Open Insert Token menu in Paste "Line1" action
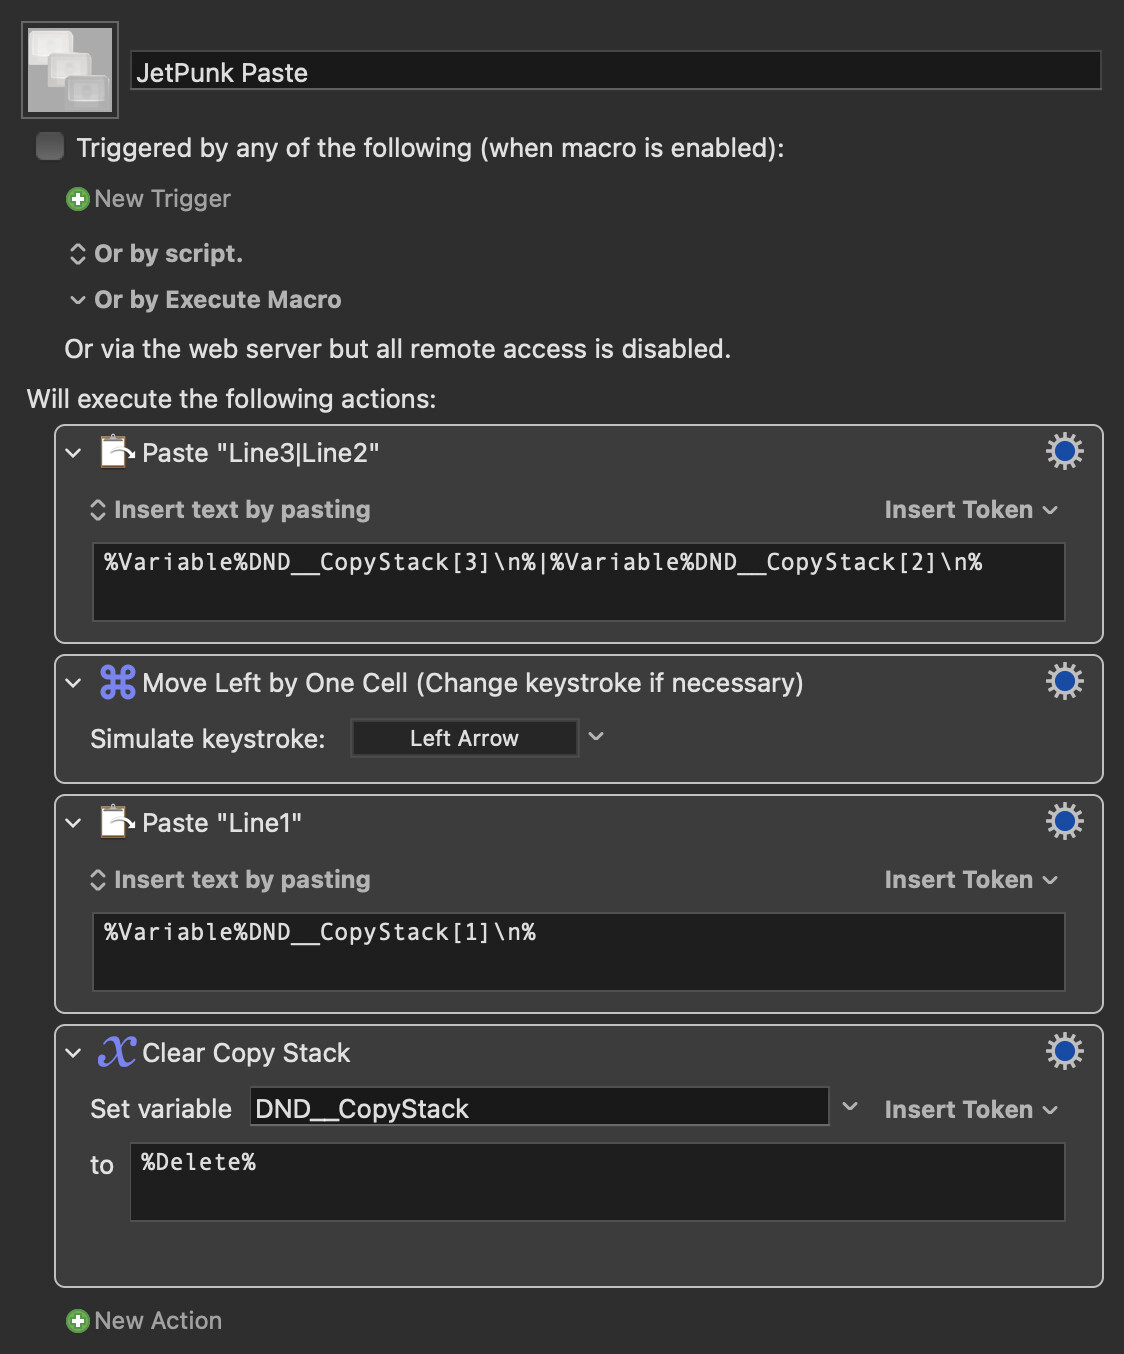 click(971, 880)
